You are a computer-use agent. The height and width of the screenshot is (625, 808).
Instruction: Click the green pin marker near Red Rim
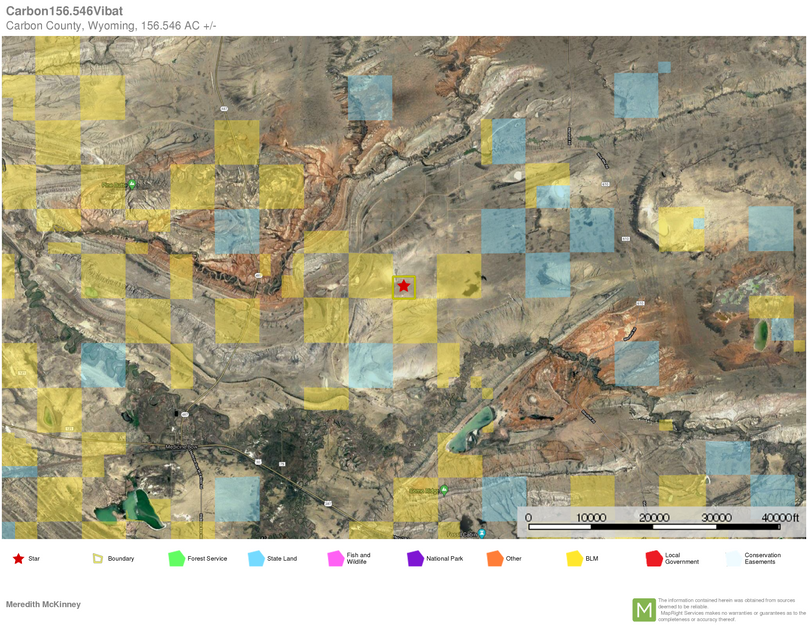pos(131,184)
